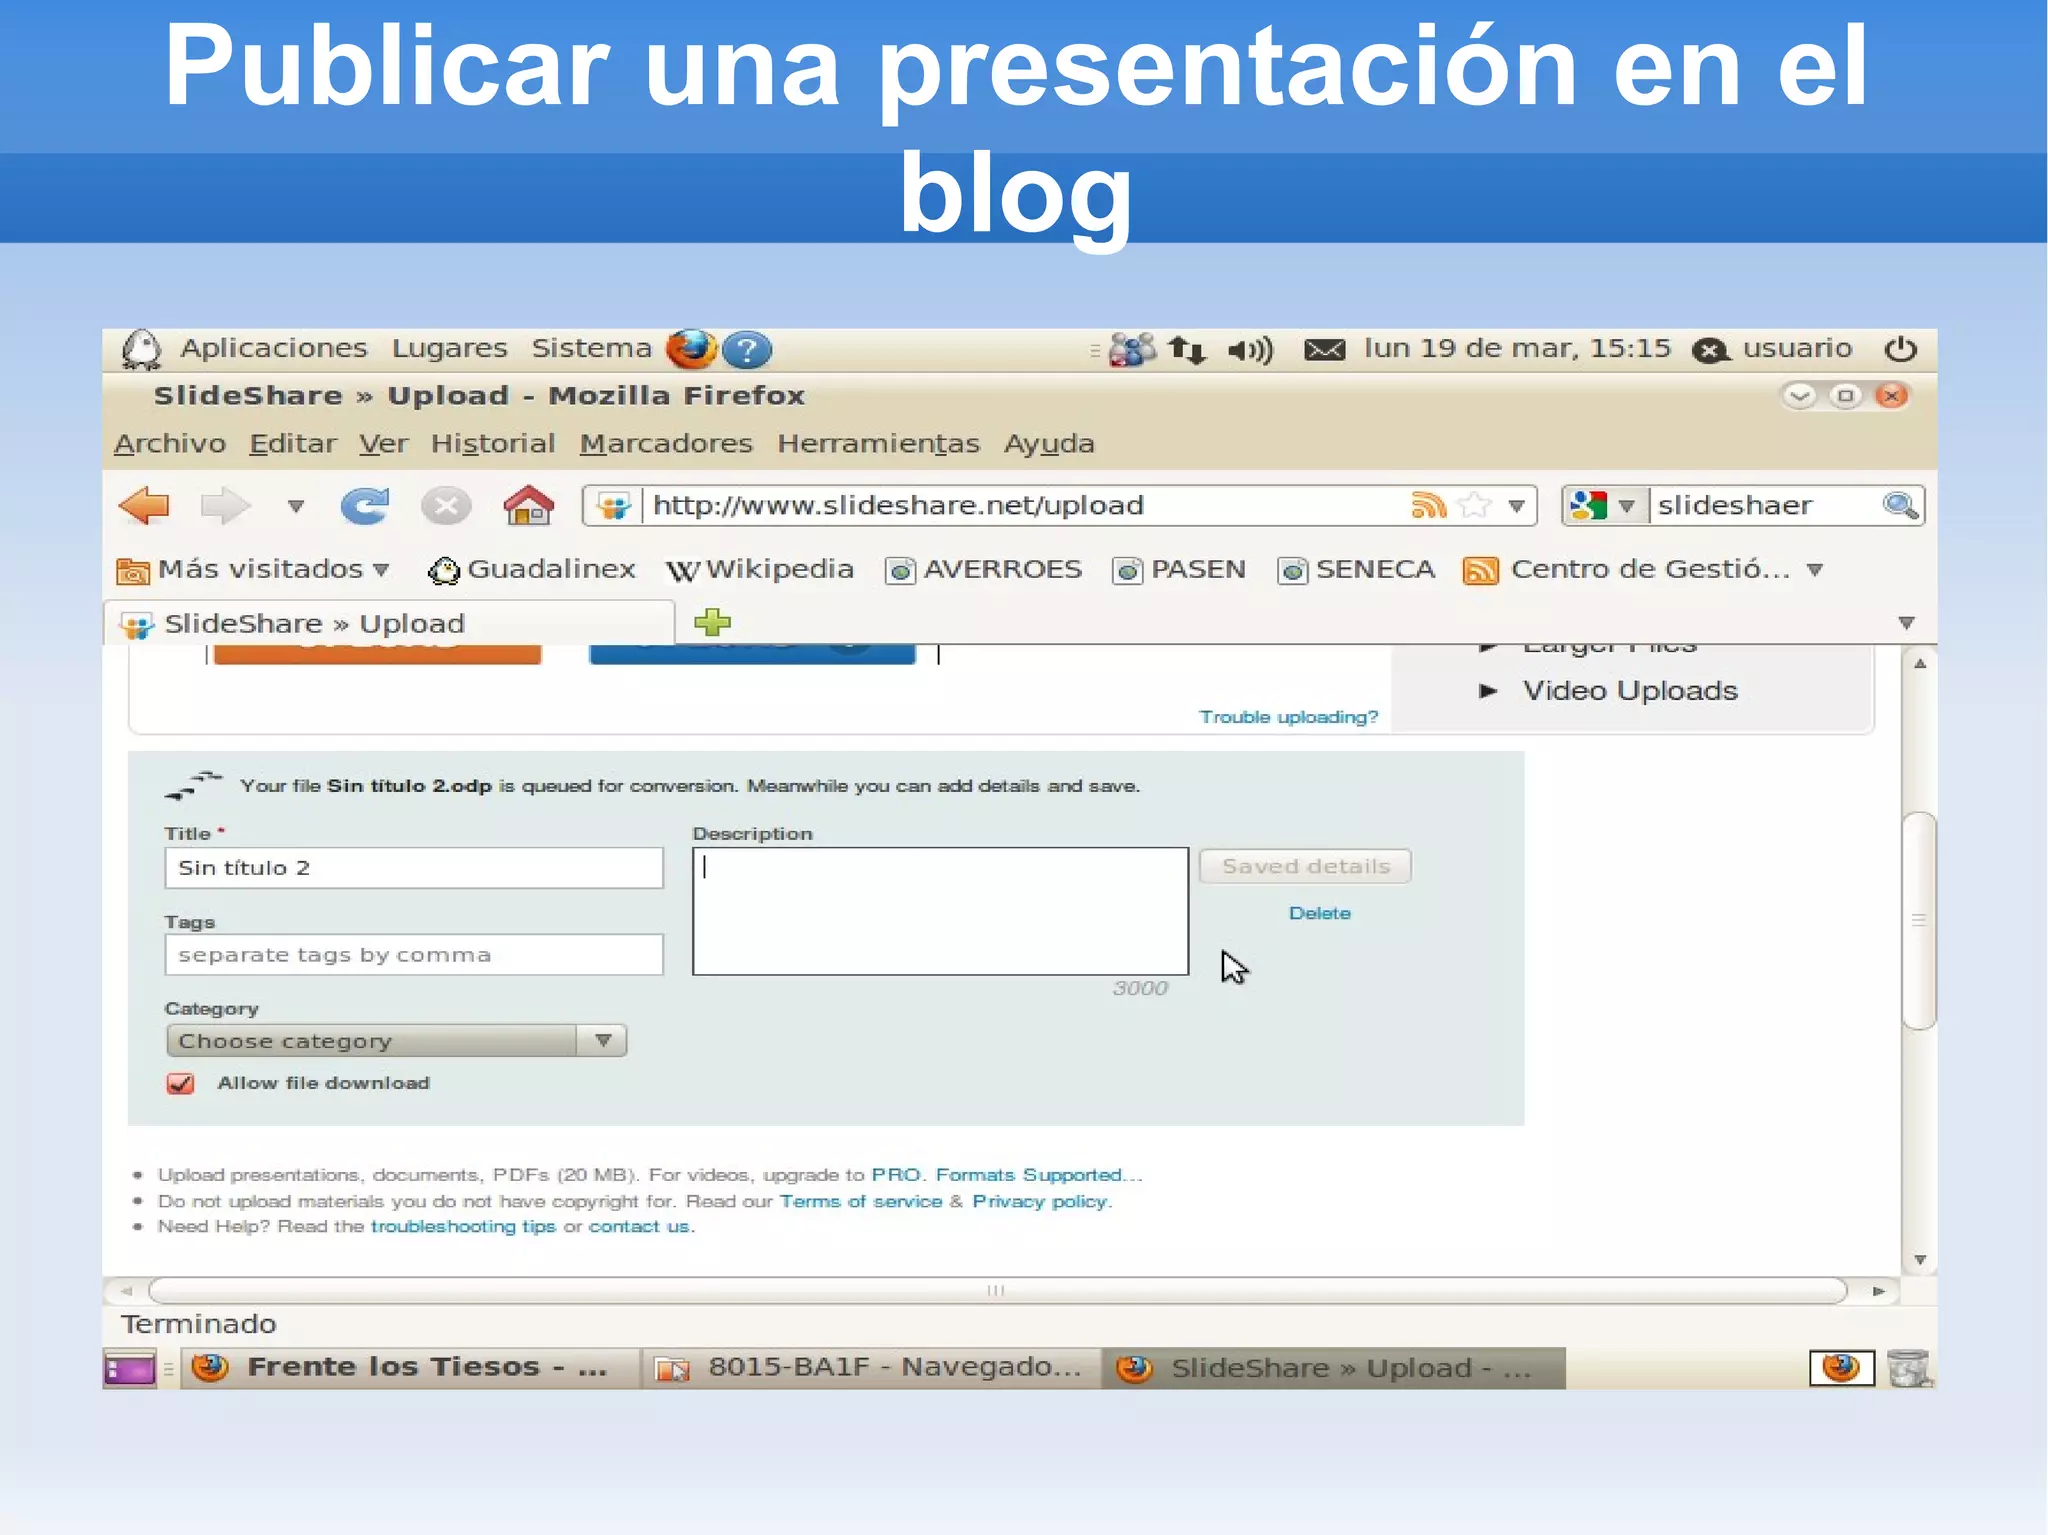This screenshot has width=2048, height=1535.
Task: Click the stop loading button
Action: [x=446, y=506]
